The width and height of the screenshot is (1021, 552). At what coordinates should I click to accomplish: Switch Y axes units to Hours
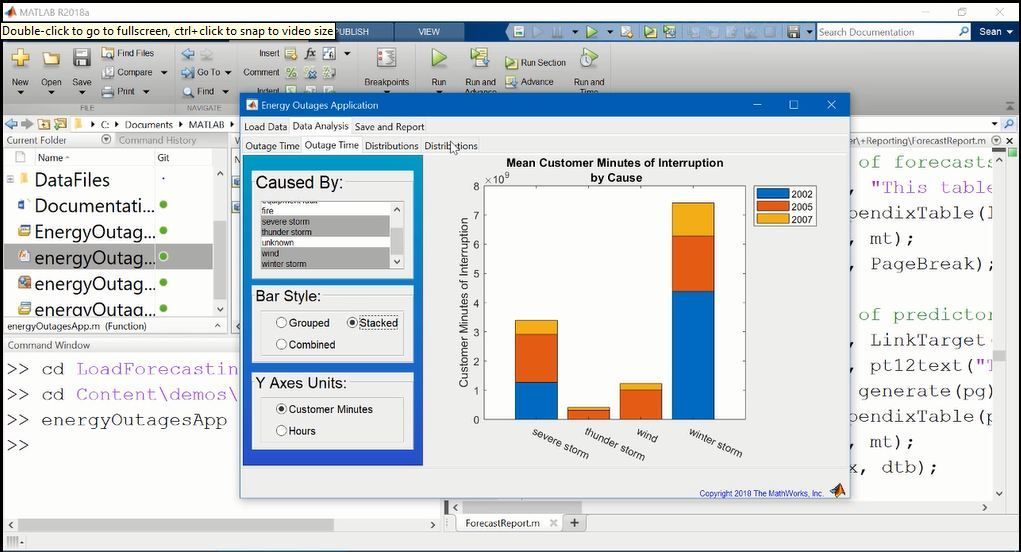282,431
